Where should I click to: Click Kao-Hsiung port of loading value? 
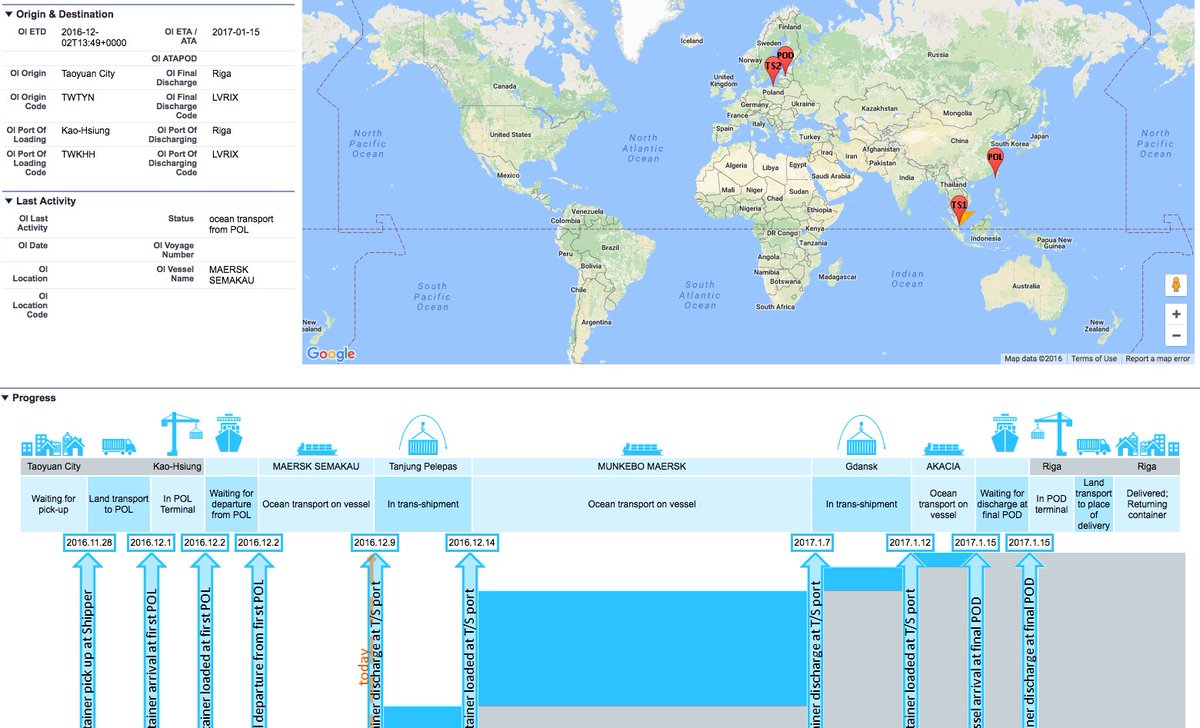85,130
